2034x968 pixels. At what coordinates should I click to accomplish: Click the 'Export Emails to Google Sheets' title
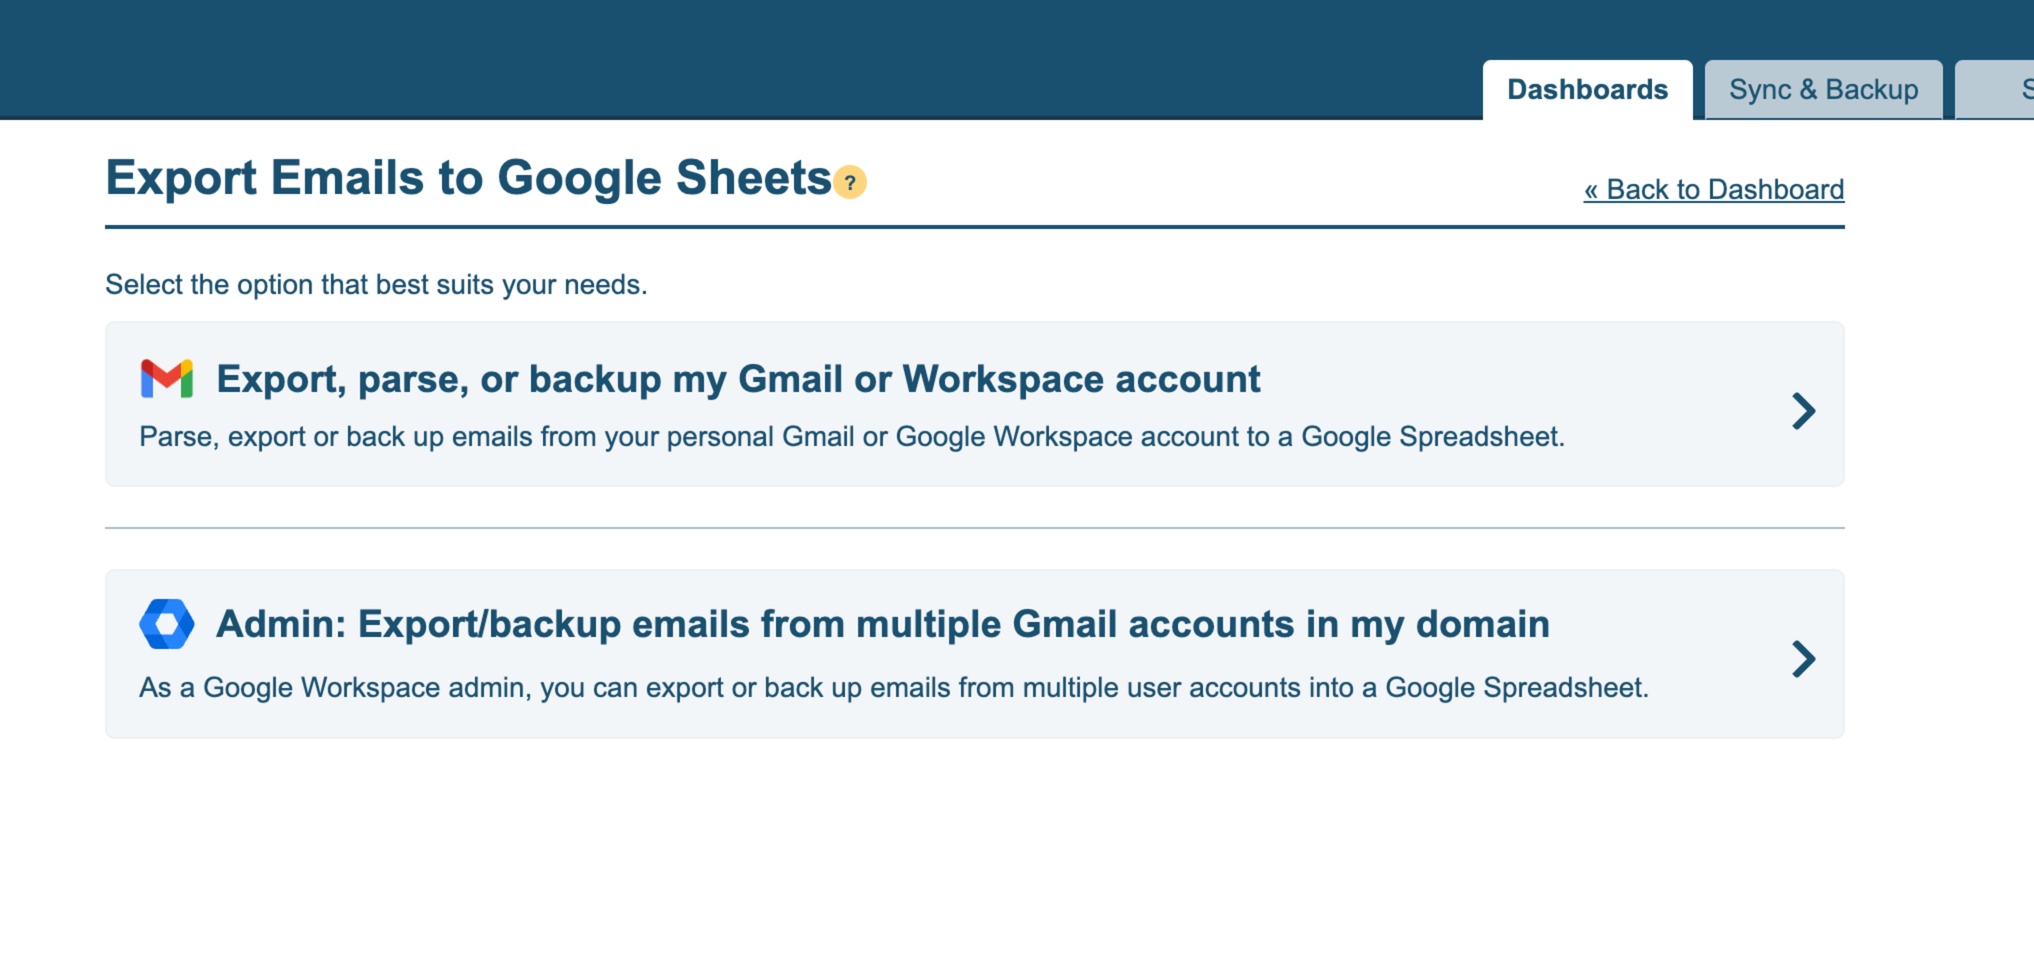click(468, 178)
